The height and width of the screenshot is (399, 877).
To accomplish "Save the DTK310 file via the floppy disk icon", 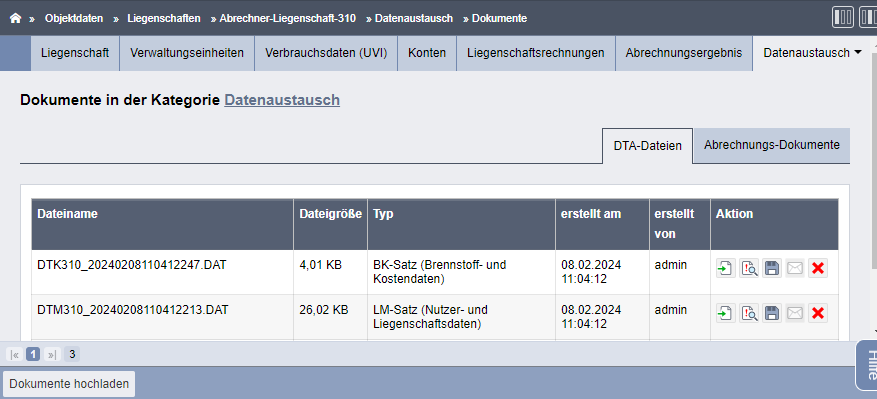I will coord(772,269).
